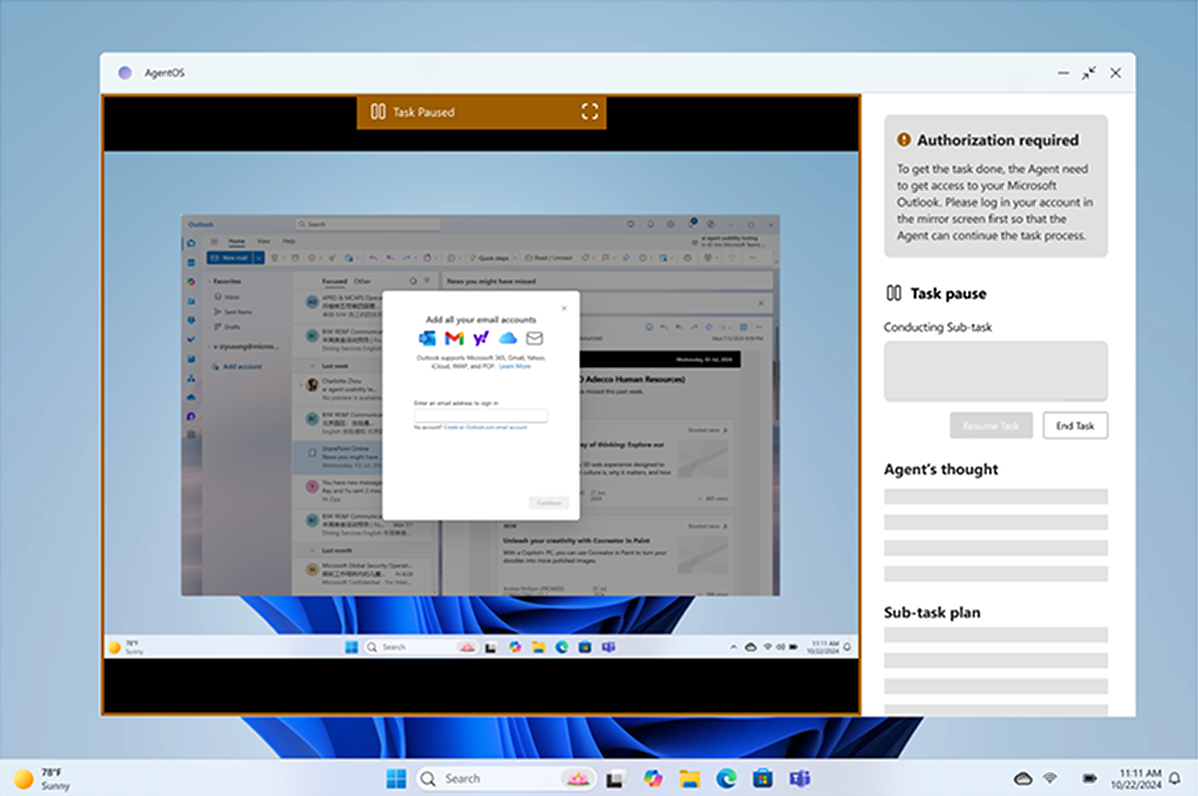The image size is (1198, 796).
Task: Open Microsoft Store on outer taskbar
Action: pos(763,778)
